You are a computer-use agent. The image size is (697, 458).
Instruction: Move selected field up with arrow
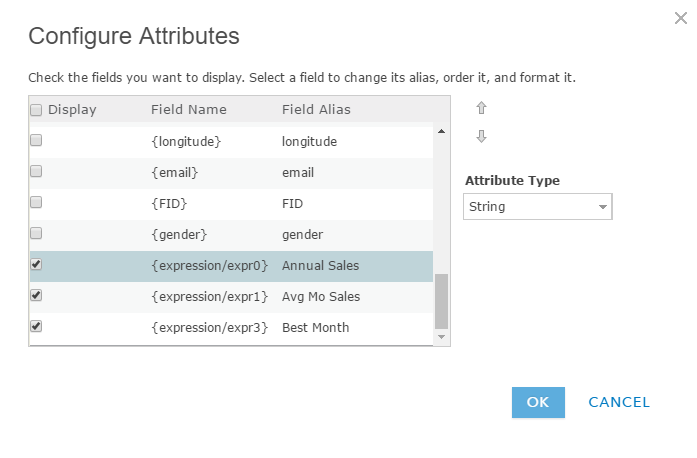(x=481, y=108)
